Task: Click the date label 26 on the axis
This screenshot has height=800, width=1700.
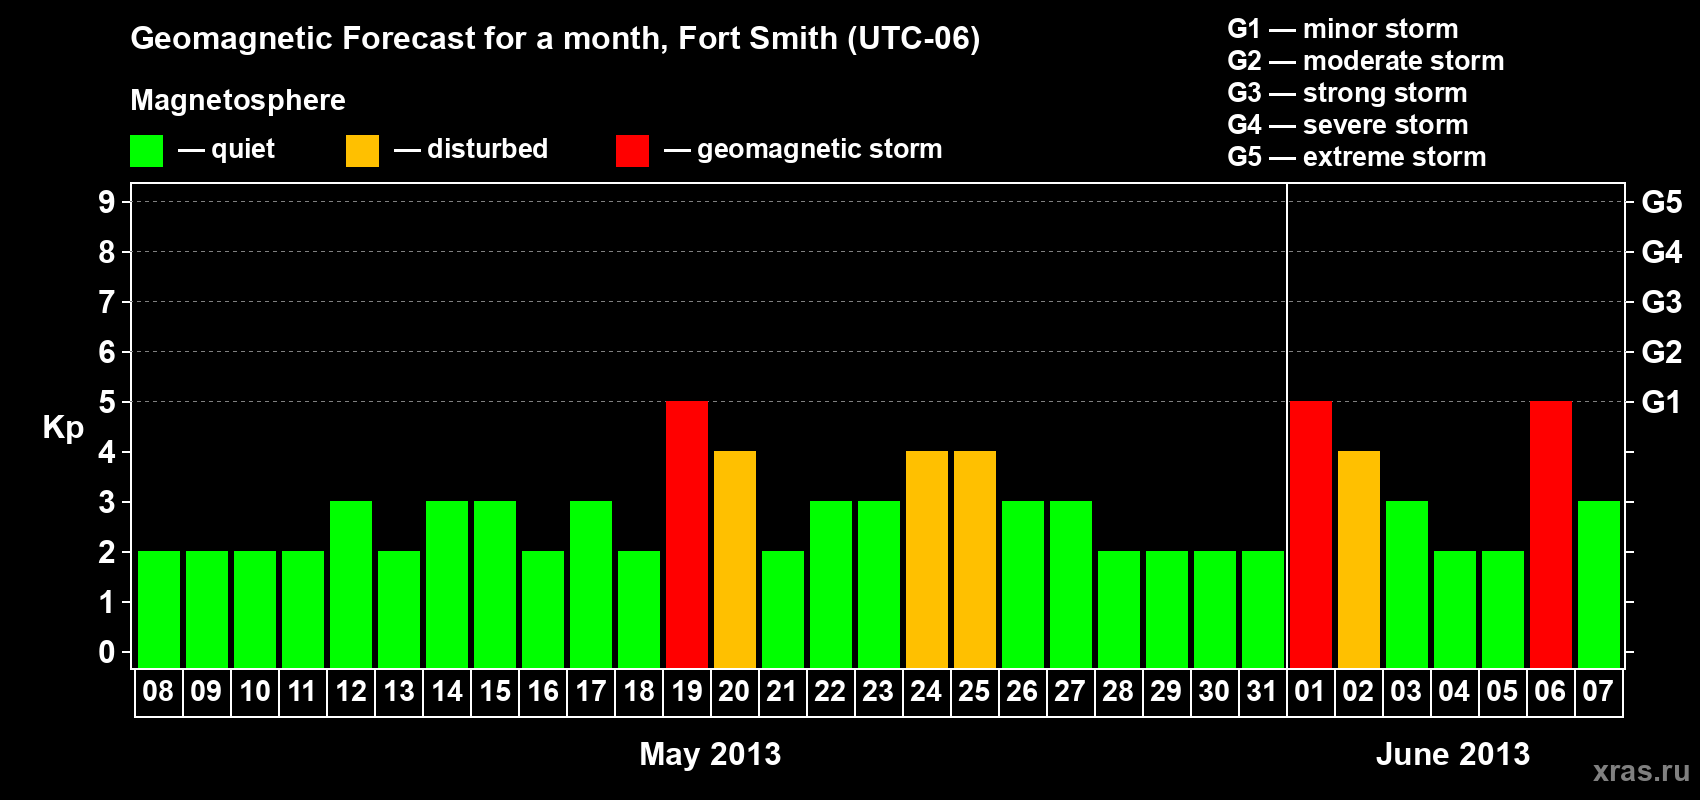Action: pyautogui.click(x=1022, y=692)
